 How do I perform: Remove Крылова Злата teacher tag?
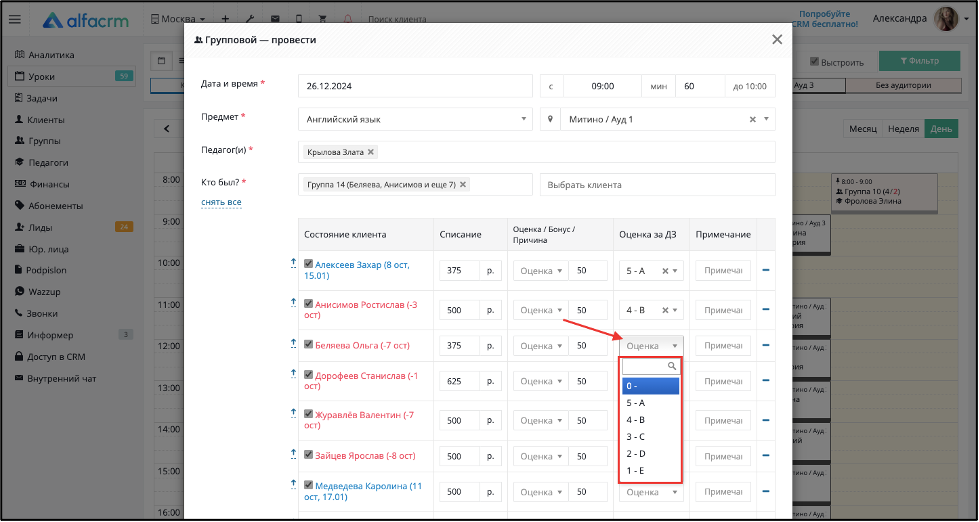(370, 152)
